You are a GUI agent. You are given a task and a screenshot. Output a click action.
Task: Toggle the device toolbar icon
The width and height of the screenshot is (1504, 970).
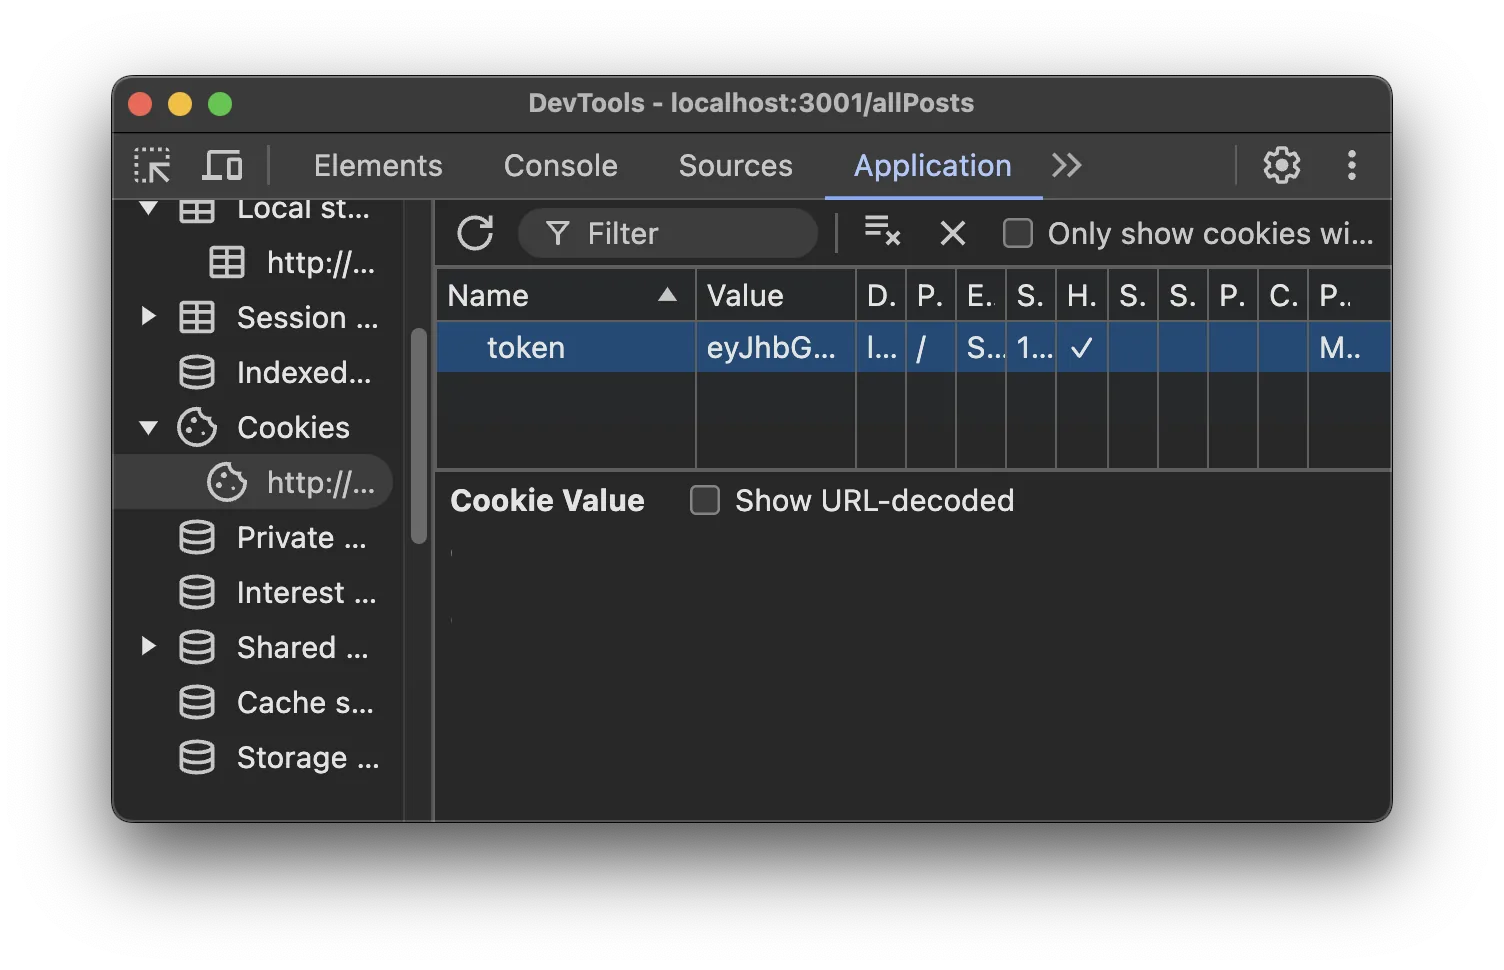(222, 165)
